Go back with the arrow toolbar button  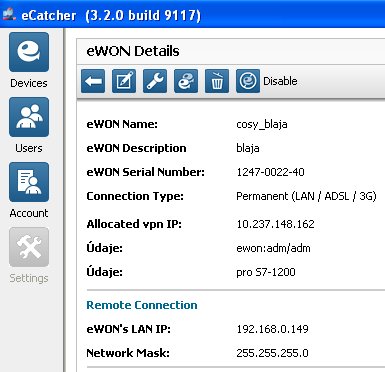point(93,81)
